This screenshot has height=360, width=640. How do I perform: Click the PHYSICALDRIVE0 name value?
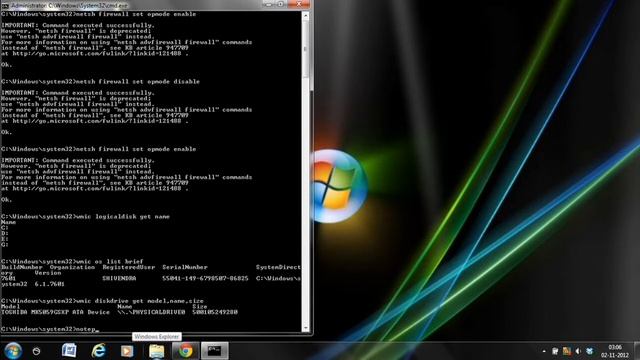point(151,312)
